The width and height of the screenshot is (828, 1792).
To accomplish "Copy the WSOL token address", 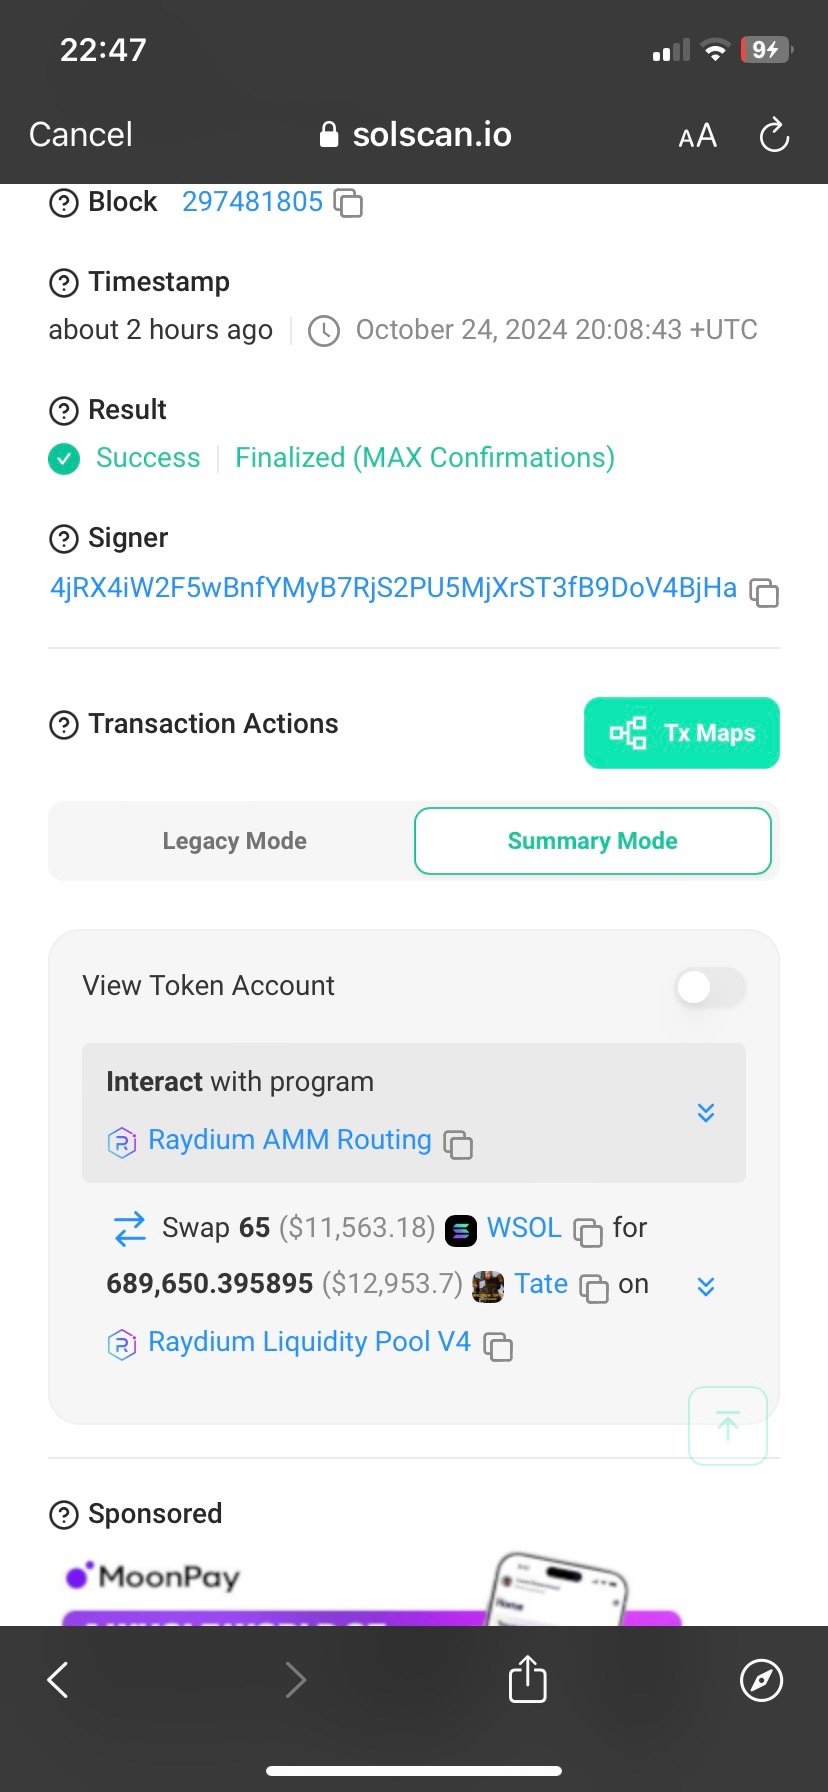I will tap(588, 1231).
